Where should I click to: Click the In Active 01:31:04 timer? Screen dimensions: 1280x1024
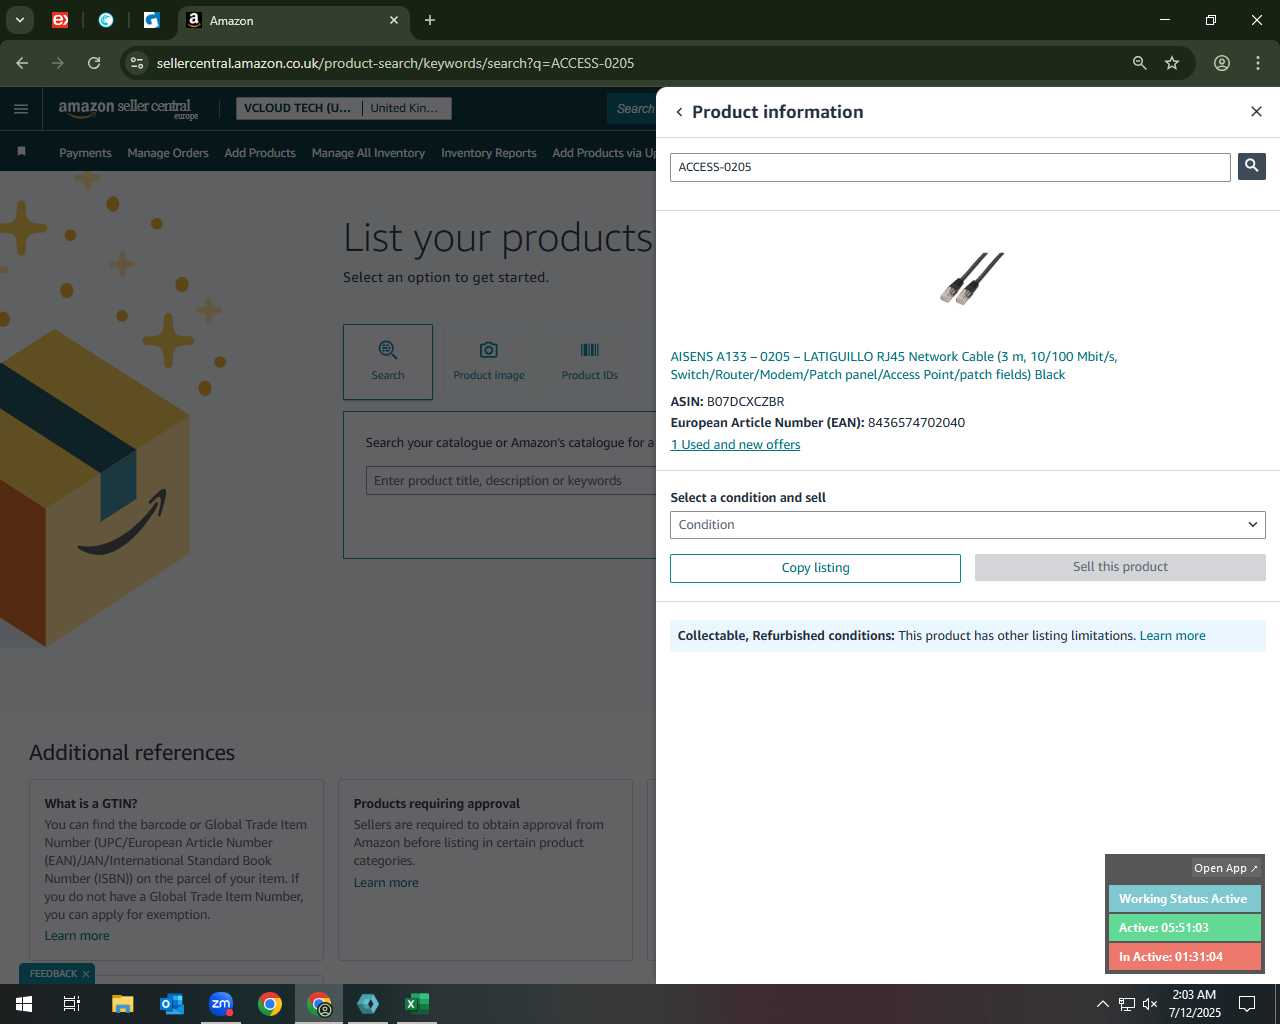1184,957
